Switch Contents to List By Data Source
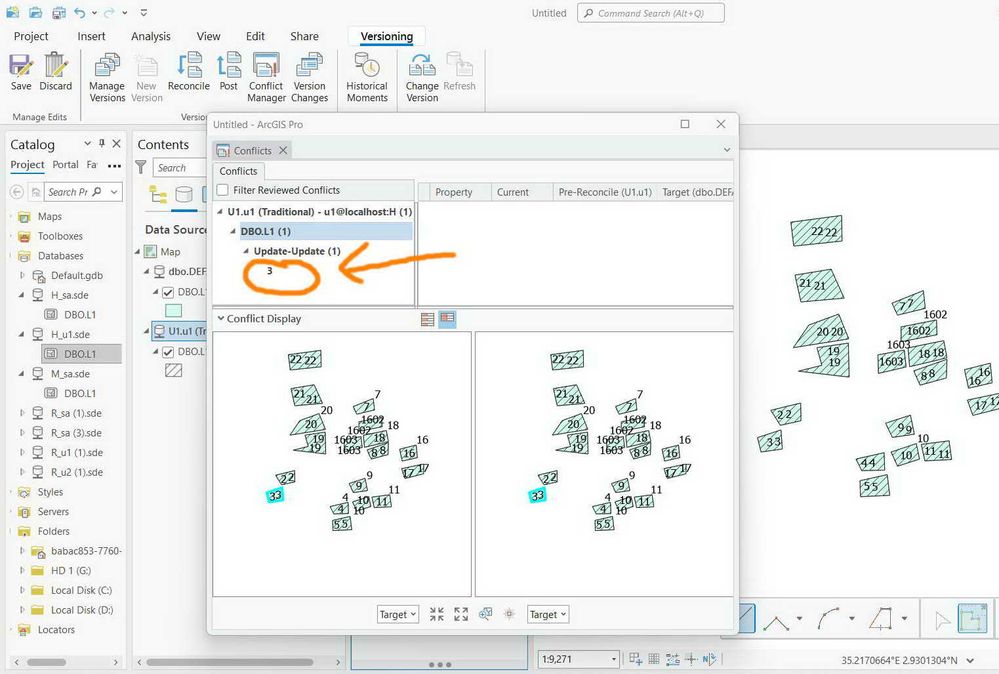Viewport: 999px width, 674px height. tap(184, 194)
